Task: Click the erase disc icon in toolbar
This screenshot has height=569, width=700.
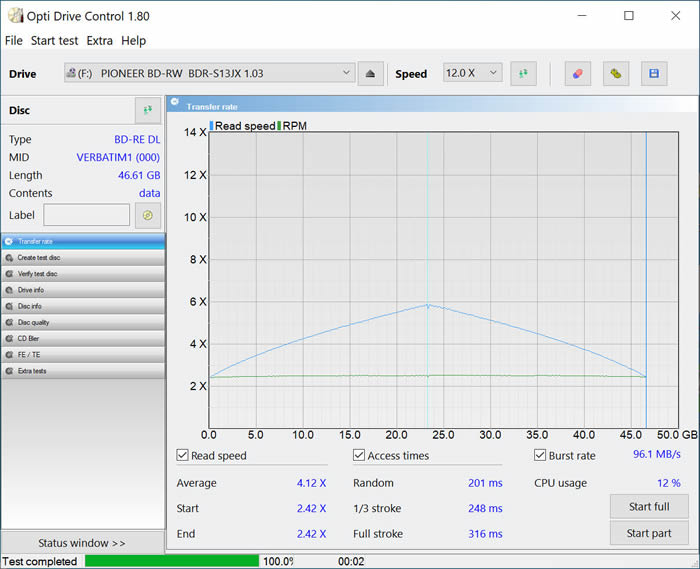Action: pos(577,73)
